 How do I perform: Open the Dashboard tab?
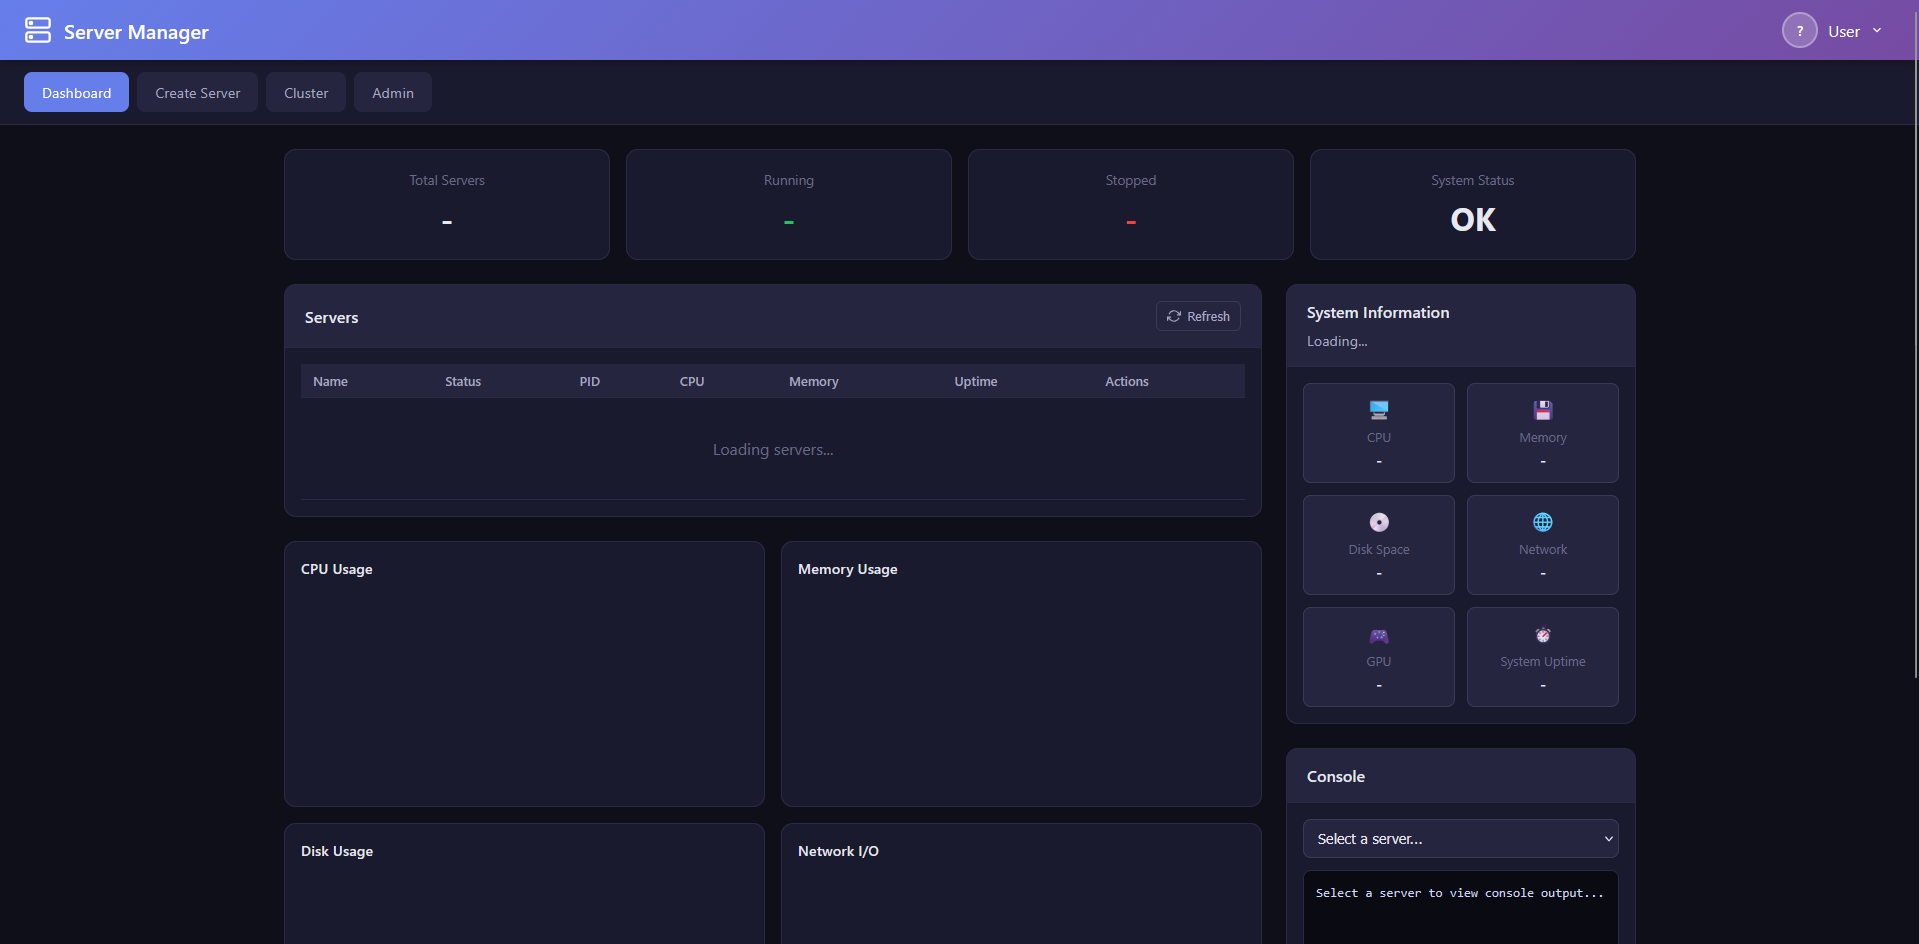coord(76,92)
